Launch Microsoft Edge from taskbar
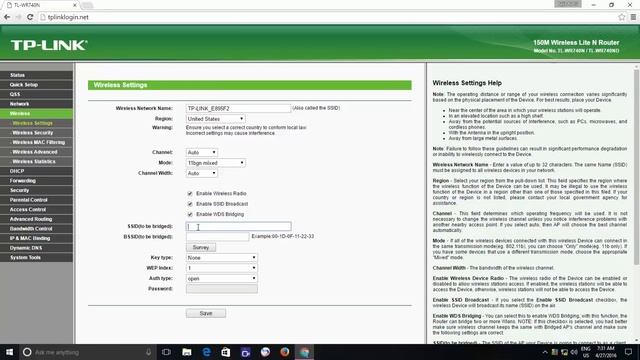The image size is (640, 360). coord(206,352)
